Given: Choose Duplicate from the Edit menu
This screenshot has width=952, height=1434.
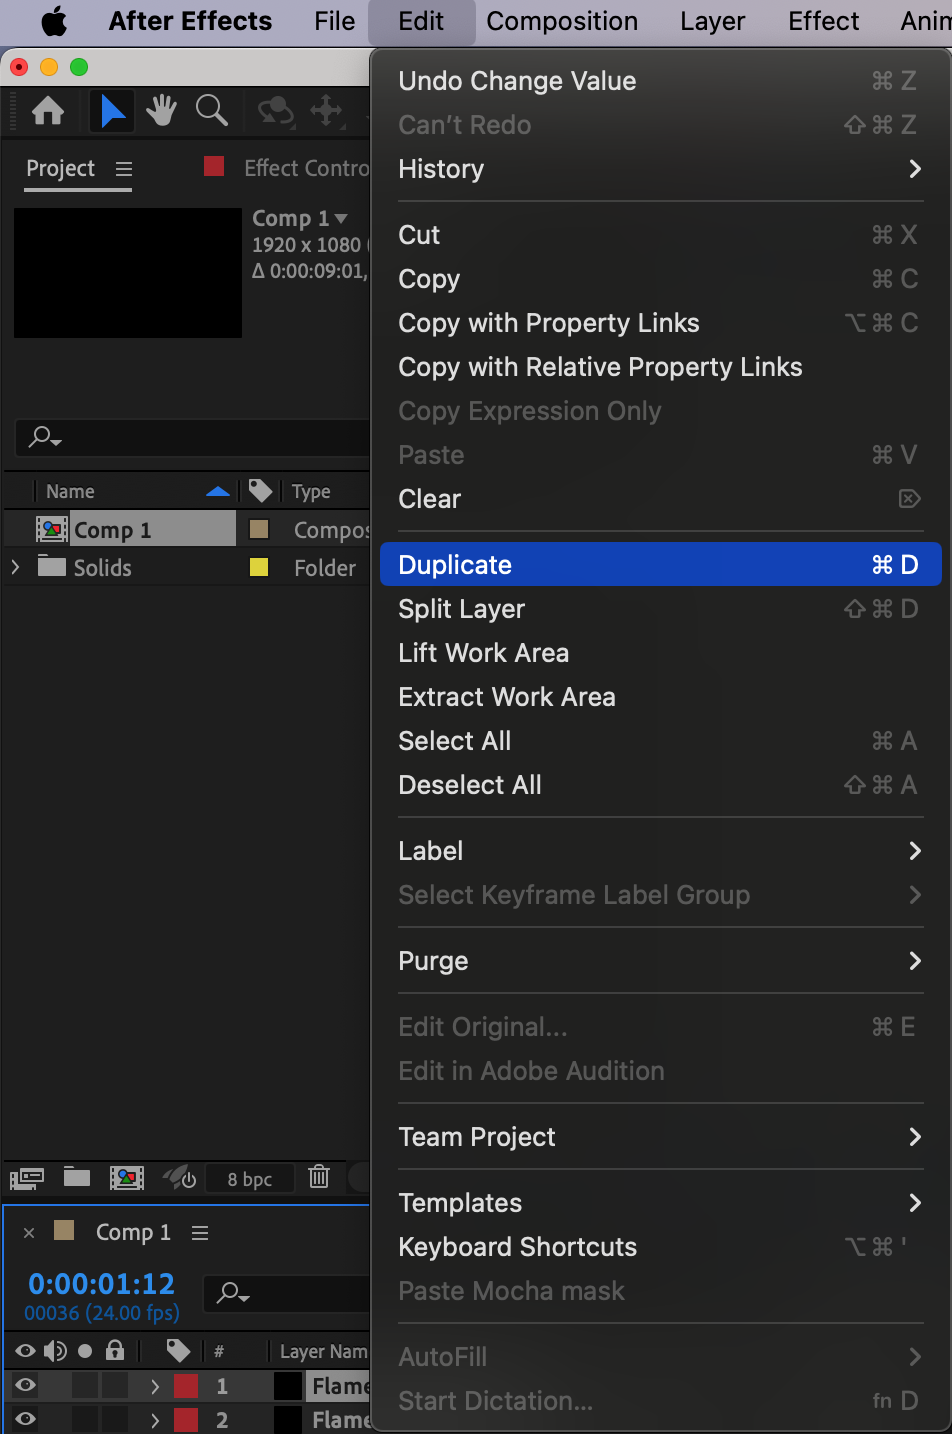Looking at the screenshot, I should 659,565.
